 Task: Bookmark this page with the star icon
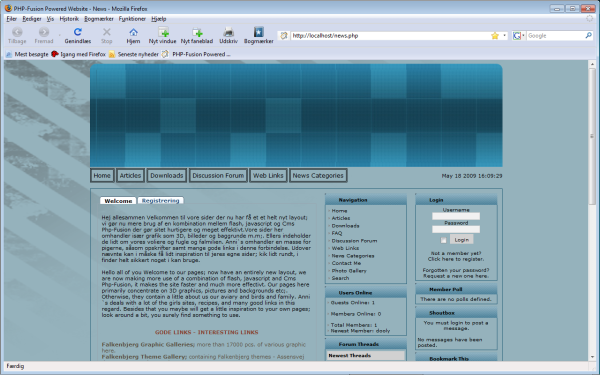click(495, 36)
